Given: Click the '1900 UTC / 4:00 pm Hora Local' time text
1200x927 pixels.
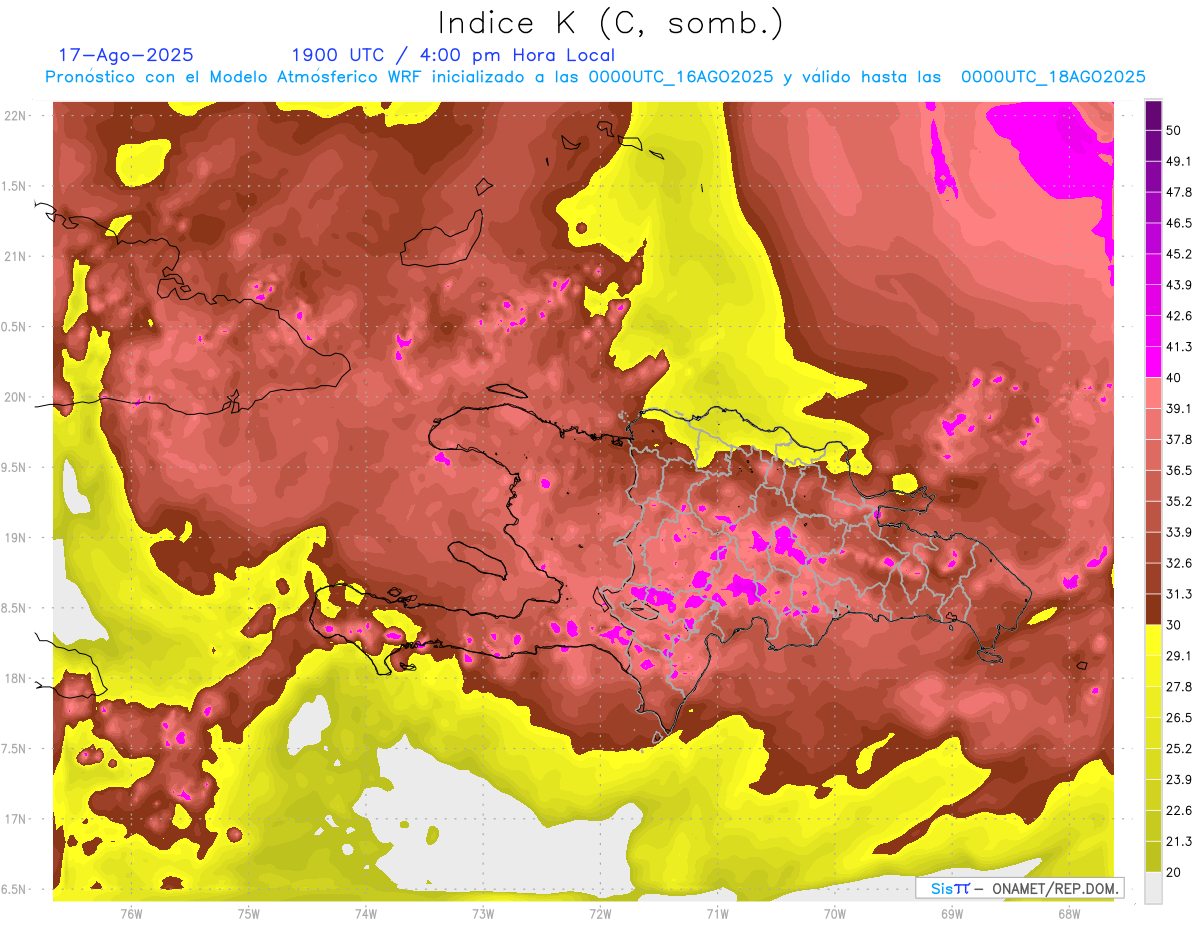Looking at the screenshot, I should point(452,55).
